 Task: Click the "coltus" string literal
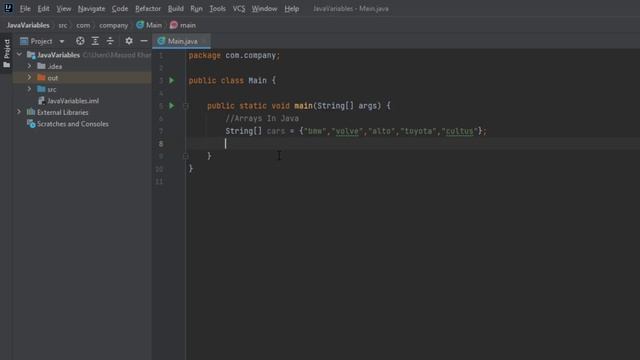459,131
